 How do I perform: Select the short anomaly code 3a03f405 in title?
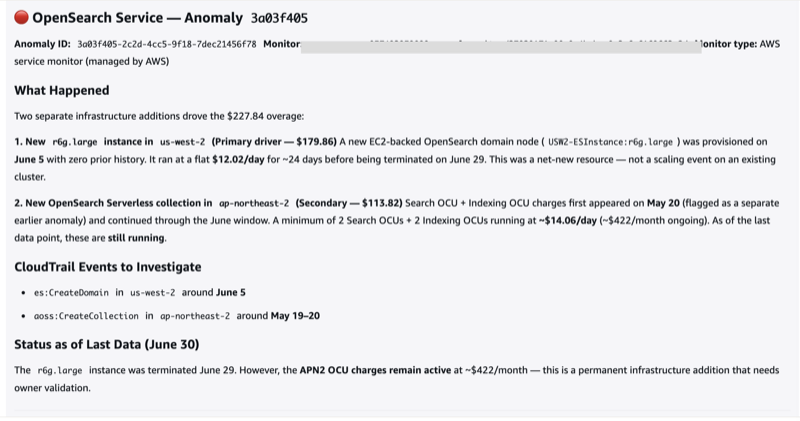[x=279, y=18]
